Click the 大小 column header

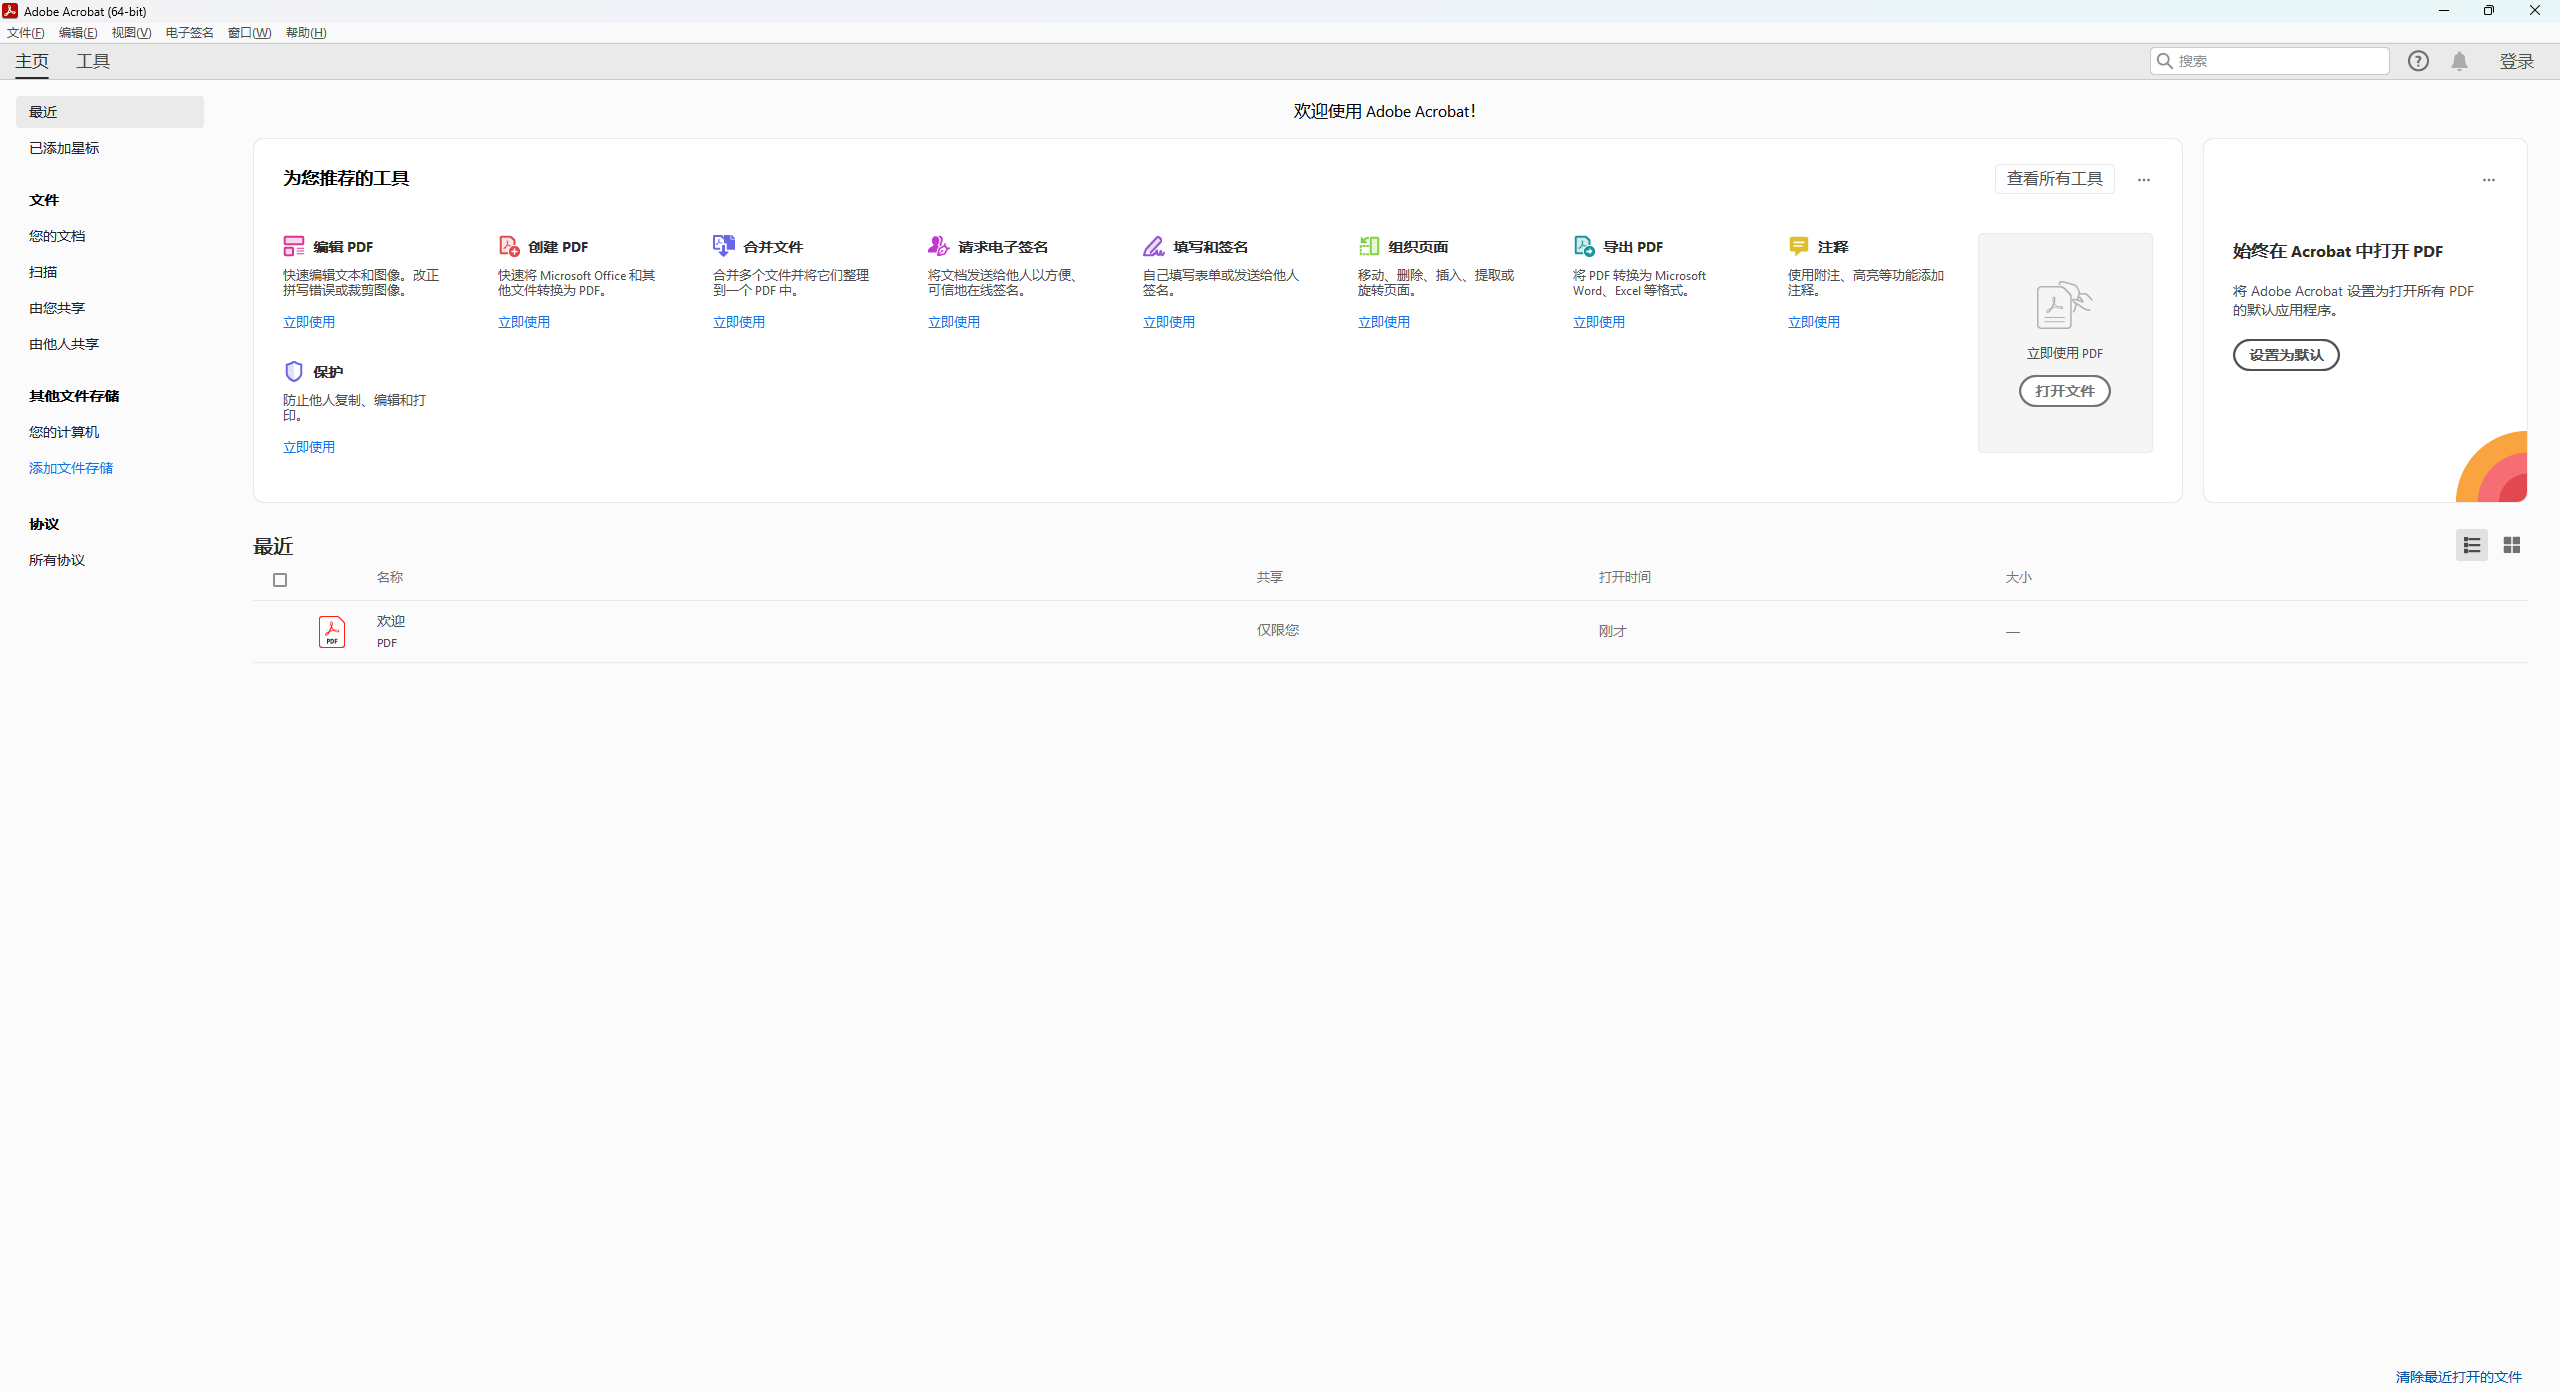pyautogui.click(x=2019, y=577)
